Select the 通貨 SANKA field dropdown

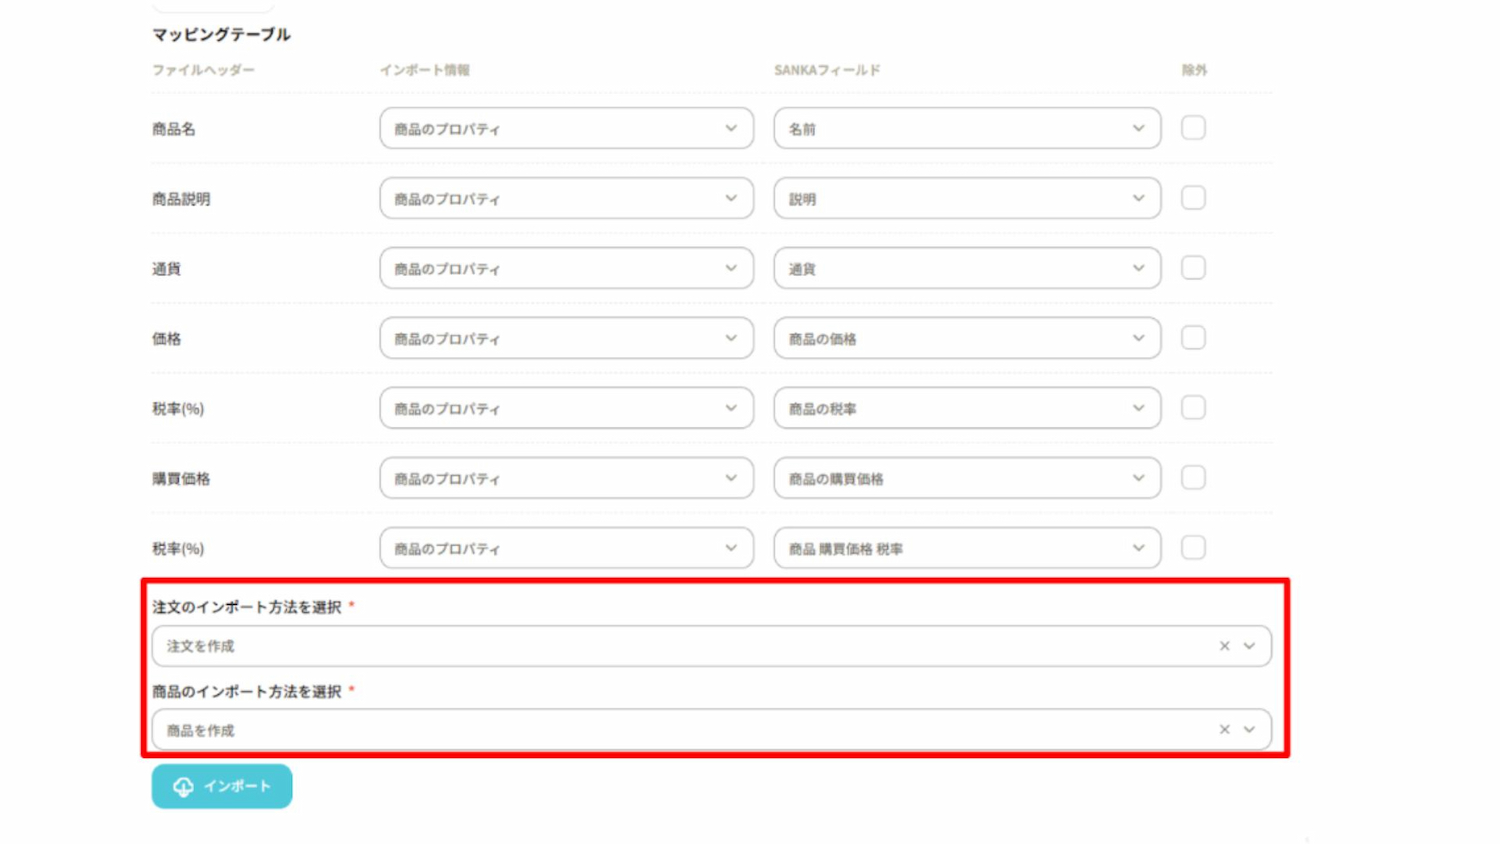tap(966, 268)
